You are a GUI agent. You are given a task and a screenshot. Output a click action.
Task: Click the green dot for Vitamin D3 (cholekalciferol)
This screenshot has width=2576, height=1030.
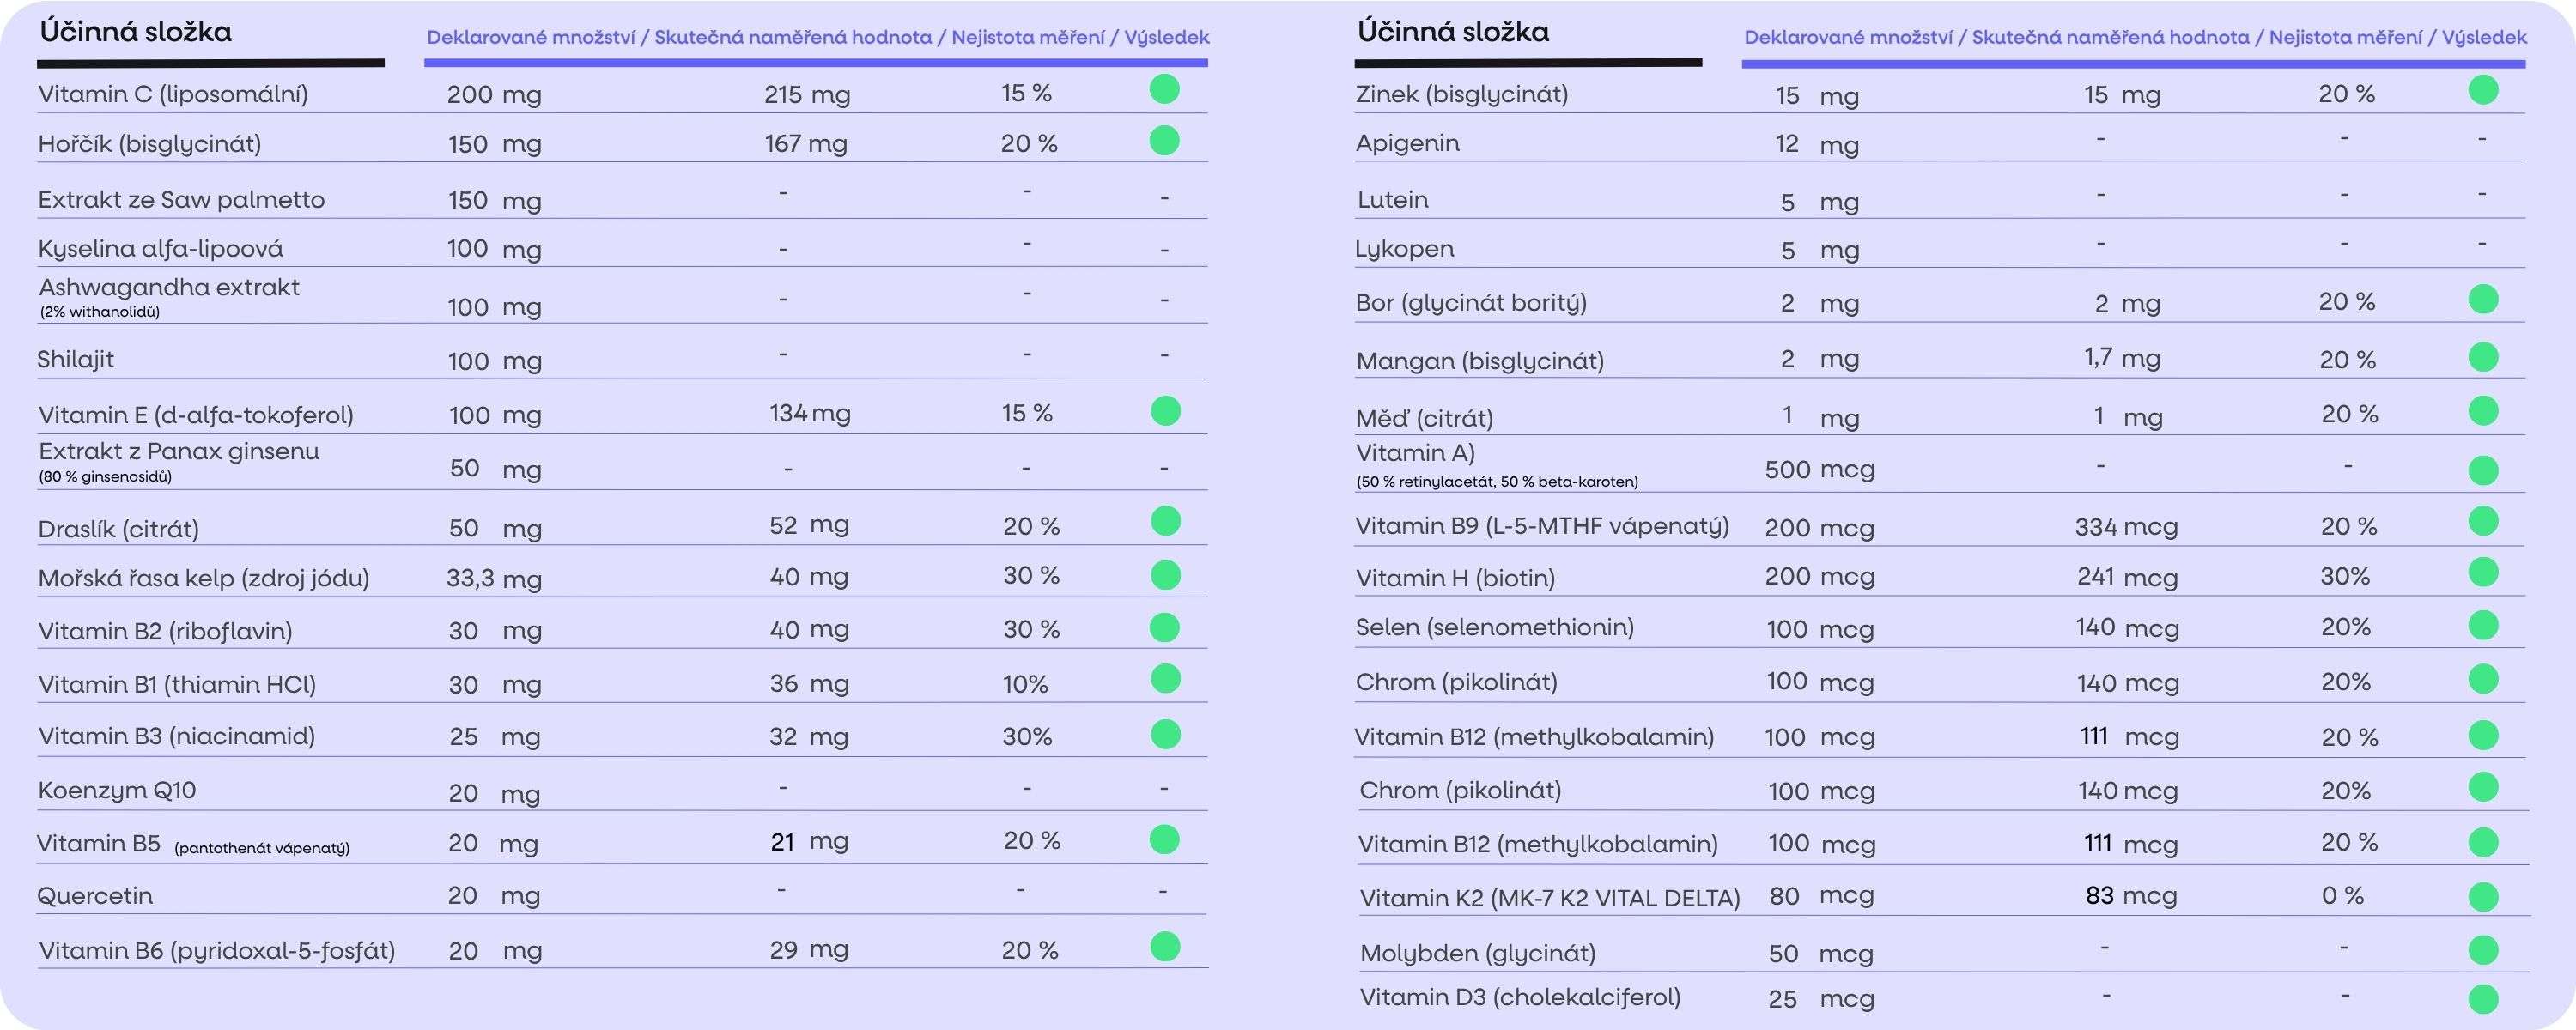tap(2483, 998)
